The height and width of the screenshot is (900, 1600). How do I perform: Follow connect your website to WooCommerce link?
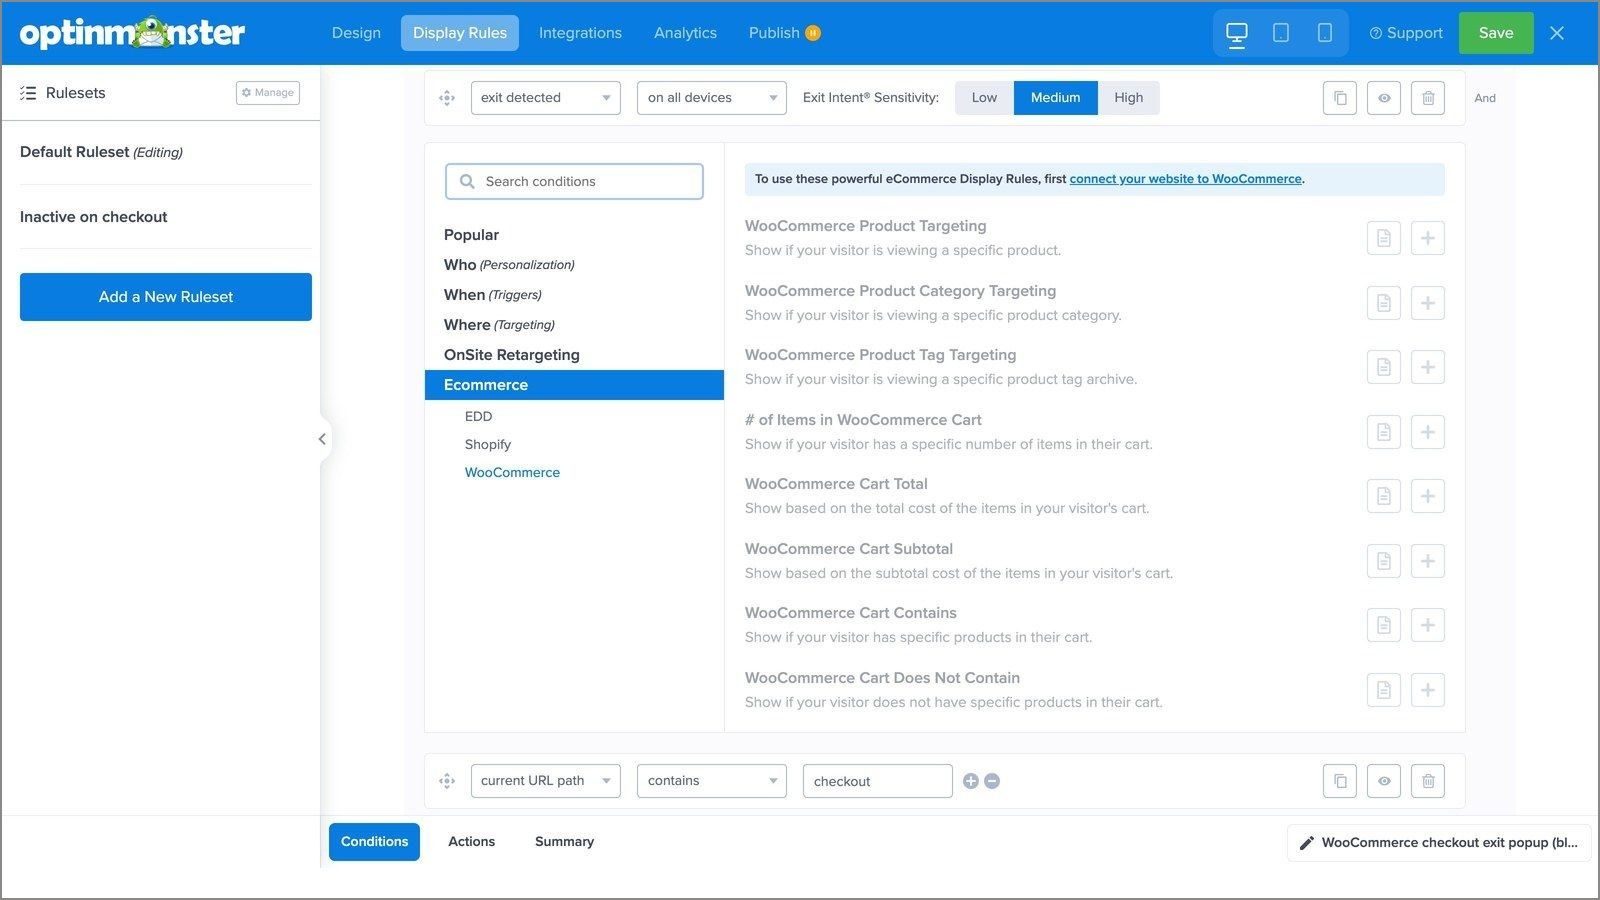click(x=1185, y=179)
